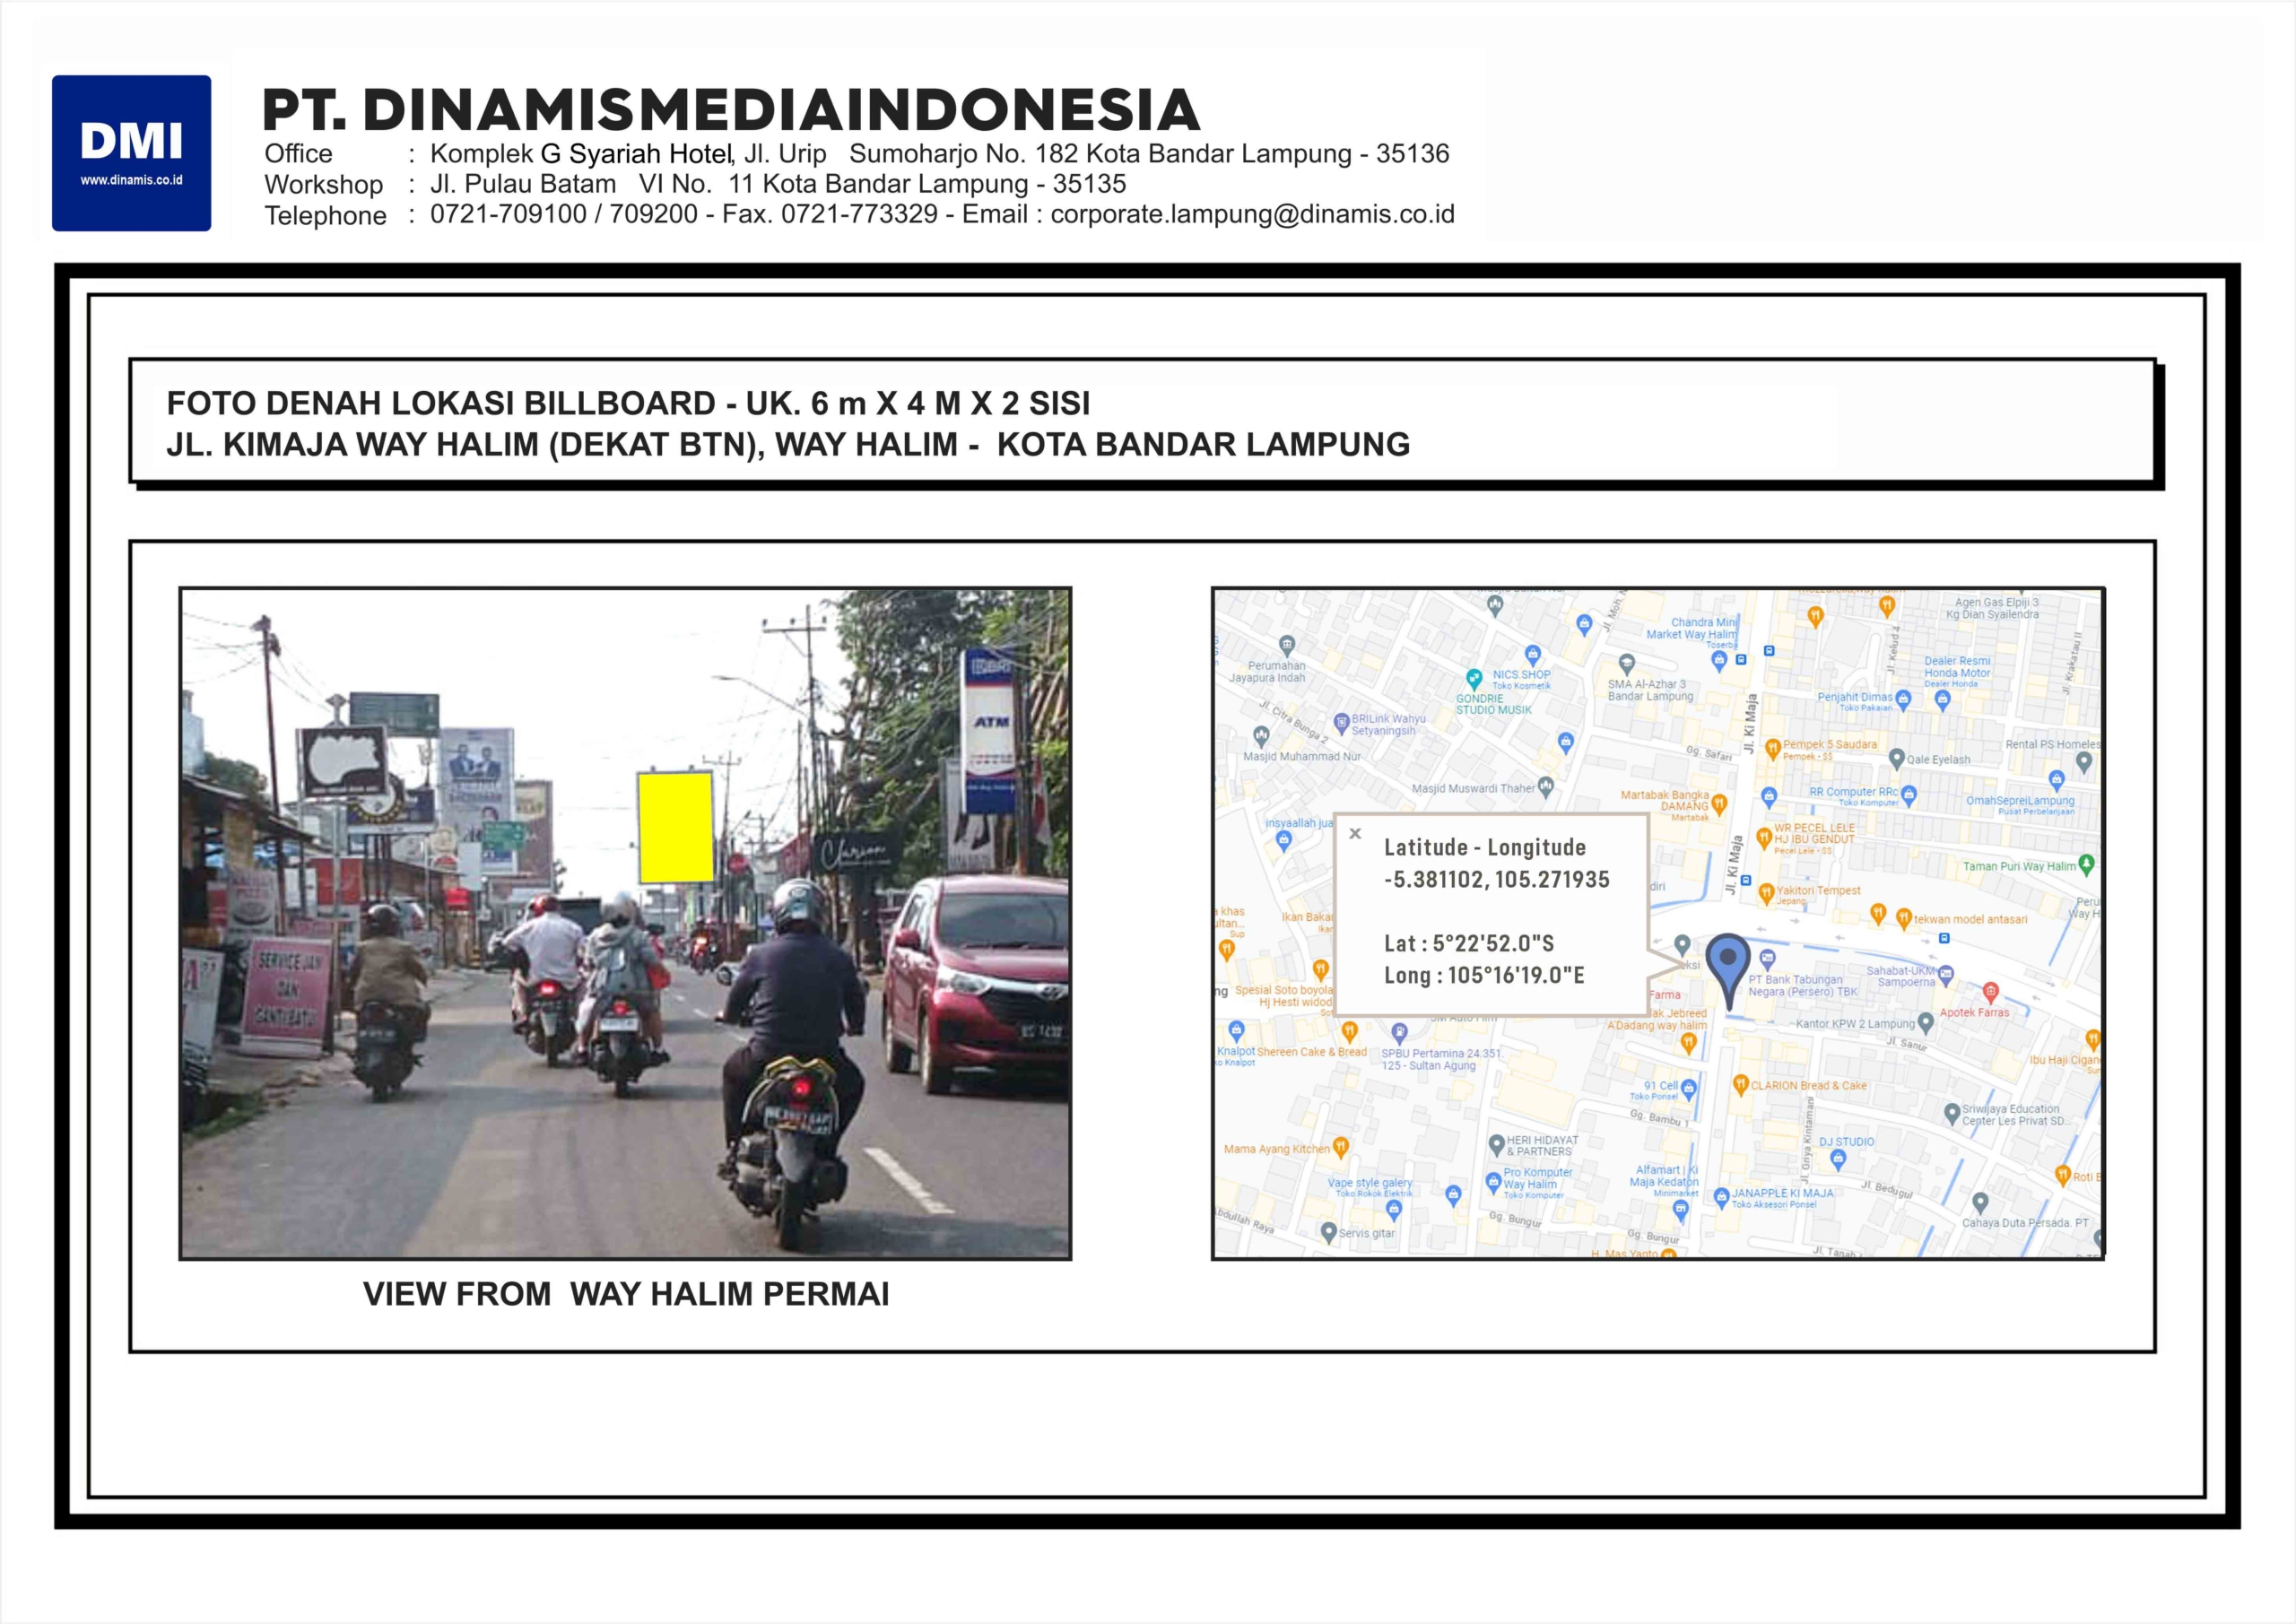Click the 91 Cell shop pin
This screenshot has height=1624, width=2296.
pyautogui.click(x=1689, y=1089)
